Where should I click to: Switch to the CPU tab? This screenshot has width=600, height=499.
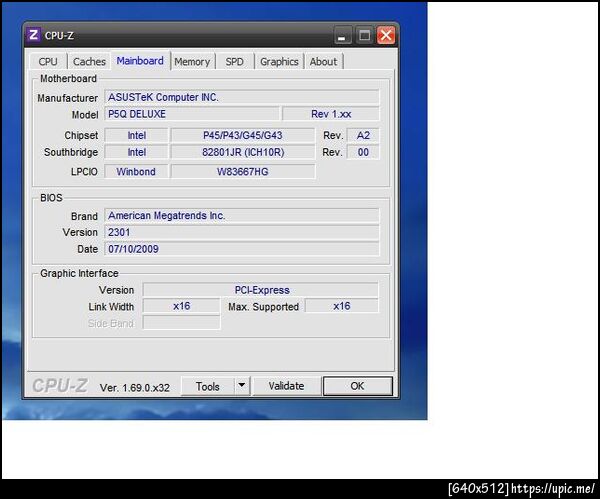pos(48,62)
